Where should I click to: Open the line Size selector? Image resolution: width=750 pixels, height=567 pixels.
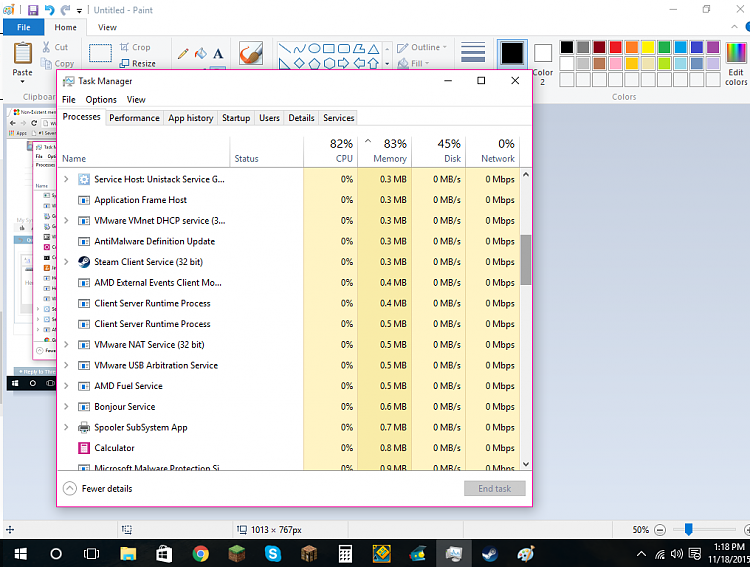click(473, 53)
